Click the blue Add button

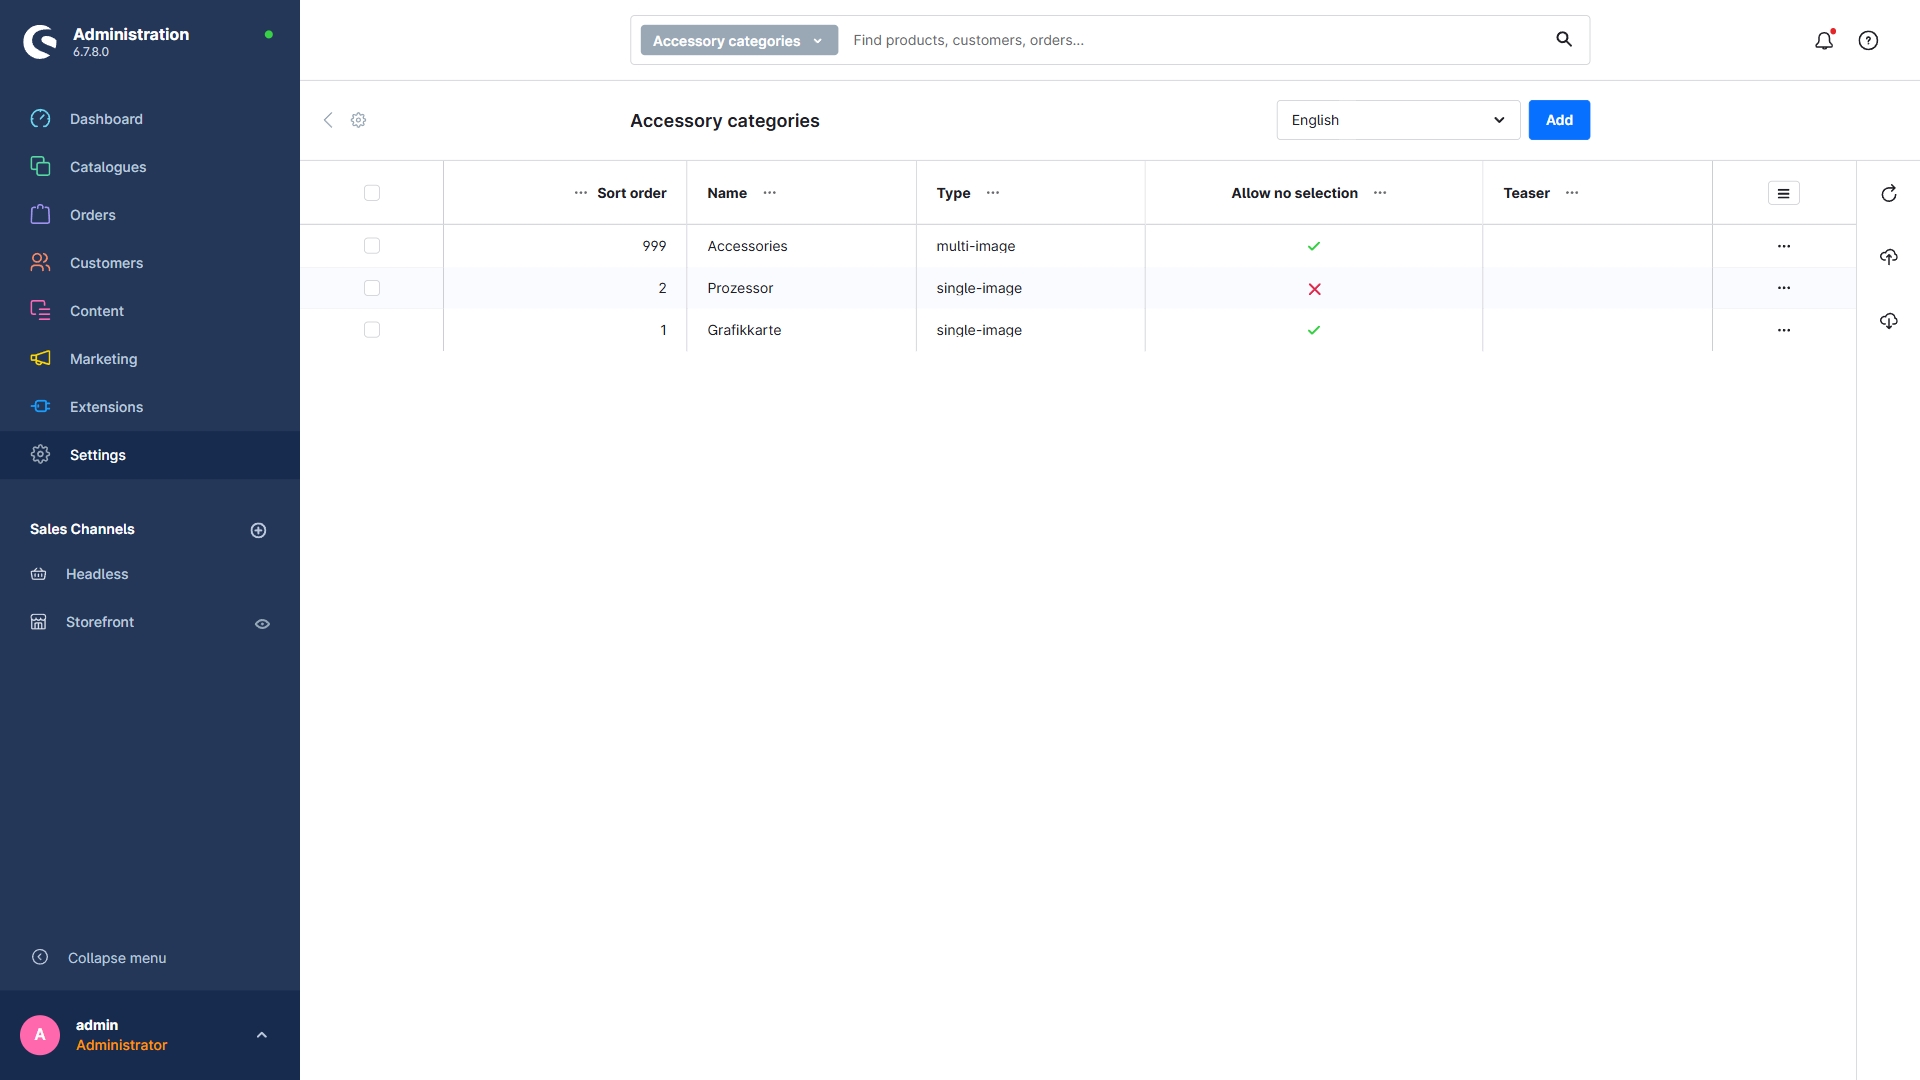click(1558, 120)
